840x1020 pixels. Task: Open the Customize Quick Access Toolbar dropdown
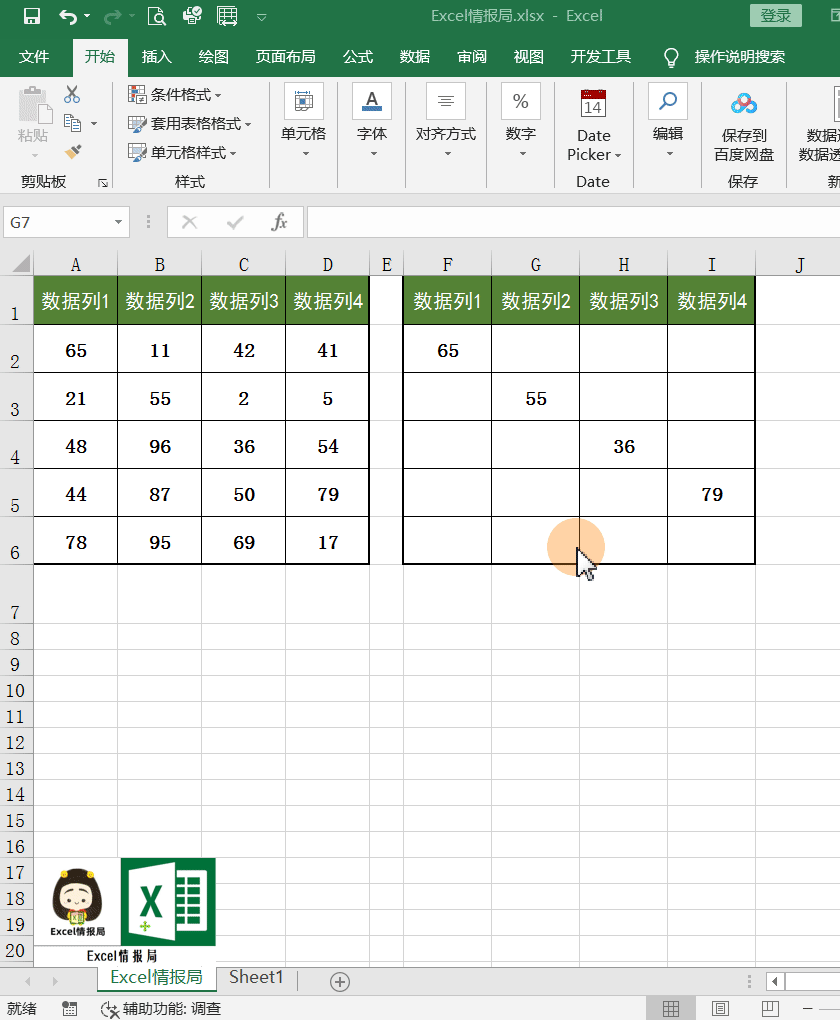click(x=262, y=17)
